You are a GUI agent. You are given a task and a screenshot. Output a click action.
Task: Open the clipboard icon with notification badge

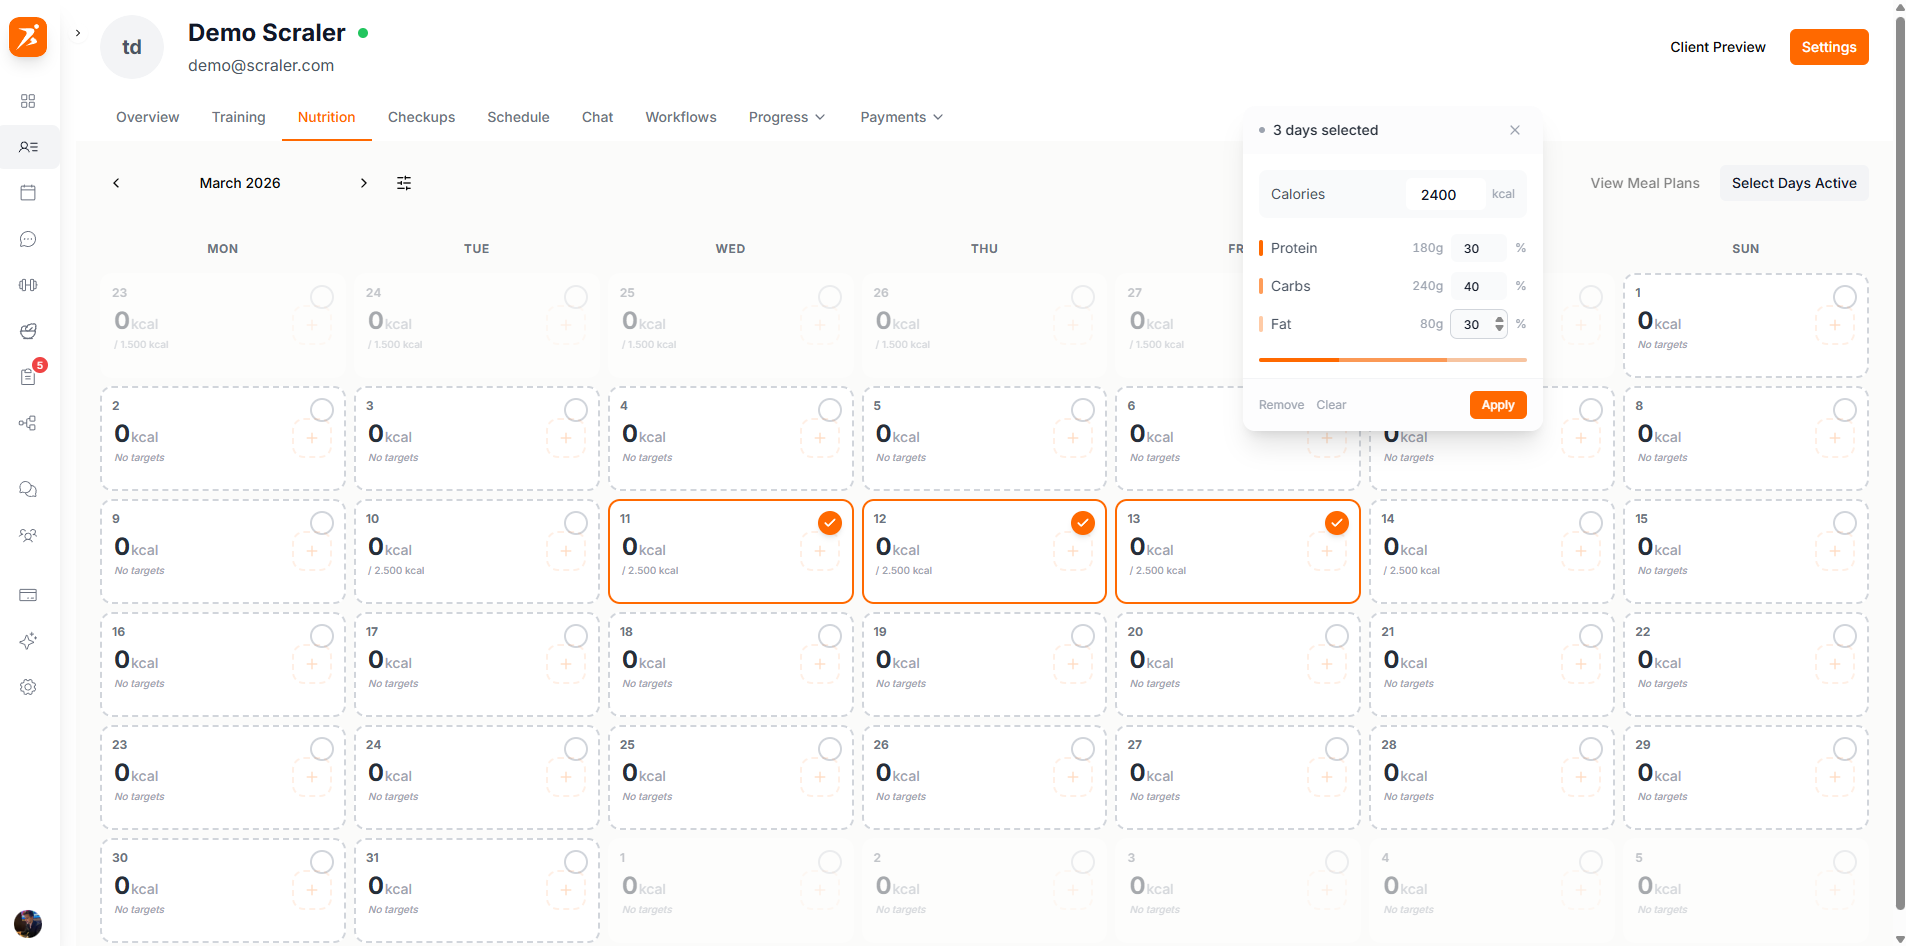click(x=28, y=377)
